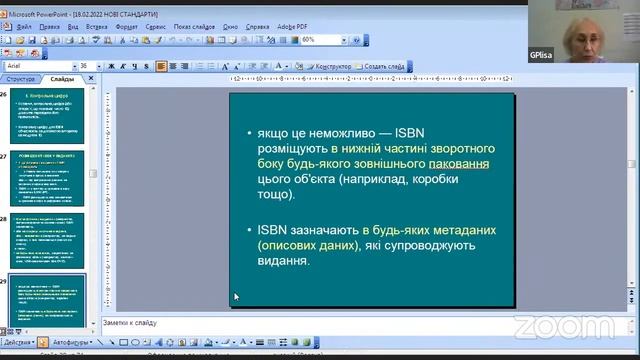Open the Справка menu
The width and height of the screenshot is (640, 360).
click(x=257, y=27)
